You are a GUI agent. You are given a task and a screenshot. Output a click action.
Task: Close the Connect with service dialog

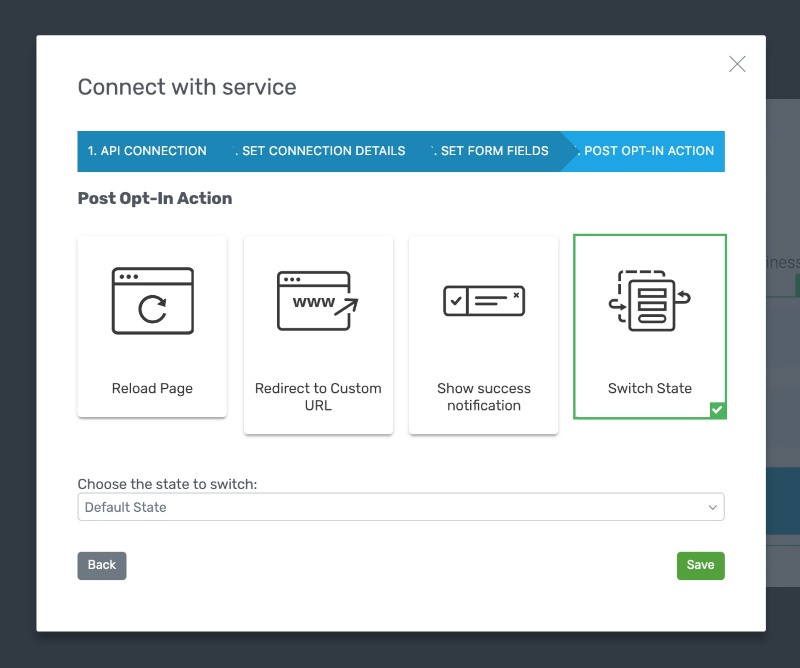737,64
